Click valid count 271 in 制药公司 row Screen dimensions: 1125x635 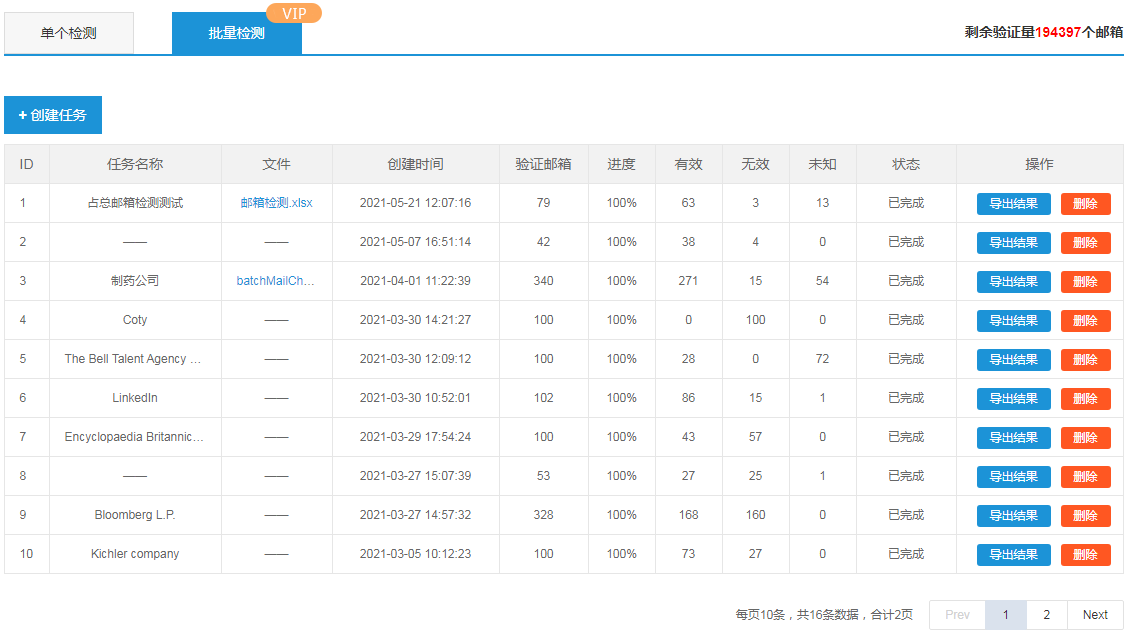[688, 281]
